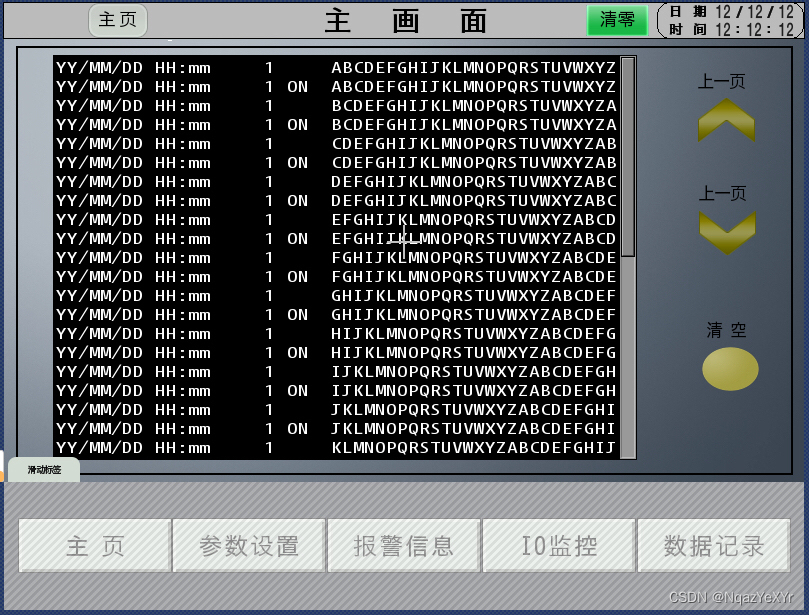Click the 滑动标签 slide tab
809x615 pixels.
coord(44,470)
